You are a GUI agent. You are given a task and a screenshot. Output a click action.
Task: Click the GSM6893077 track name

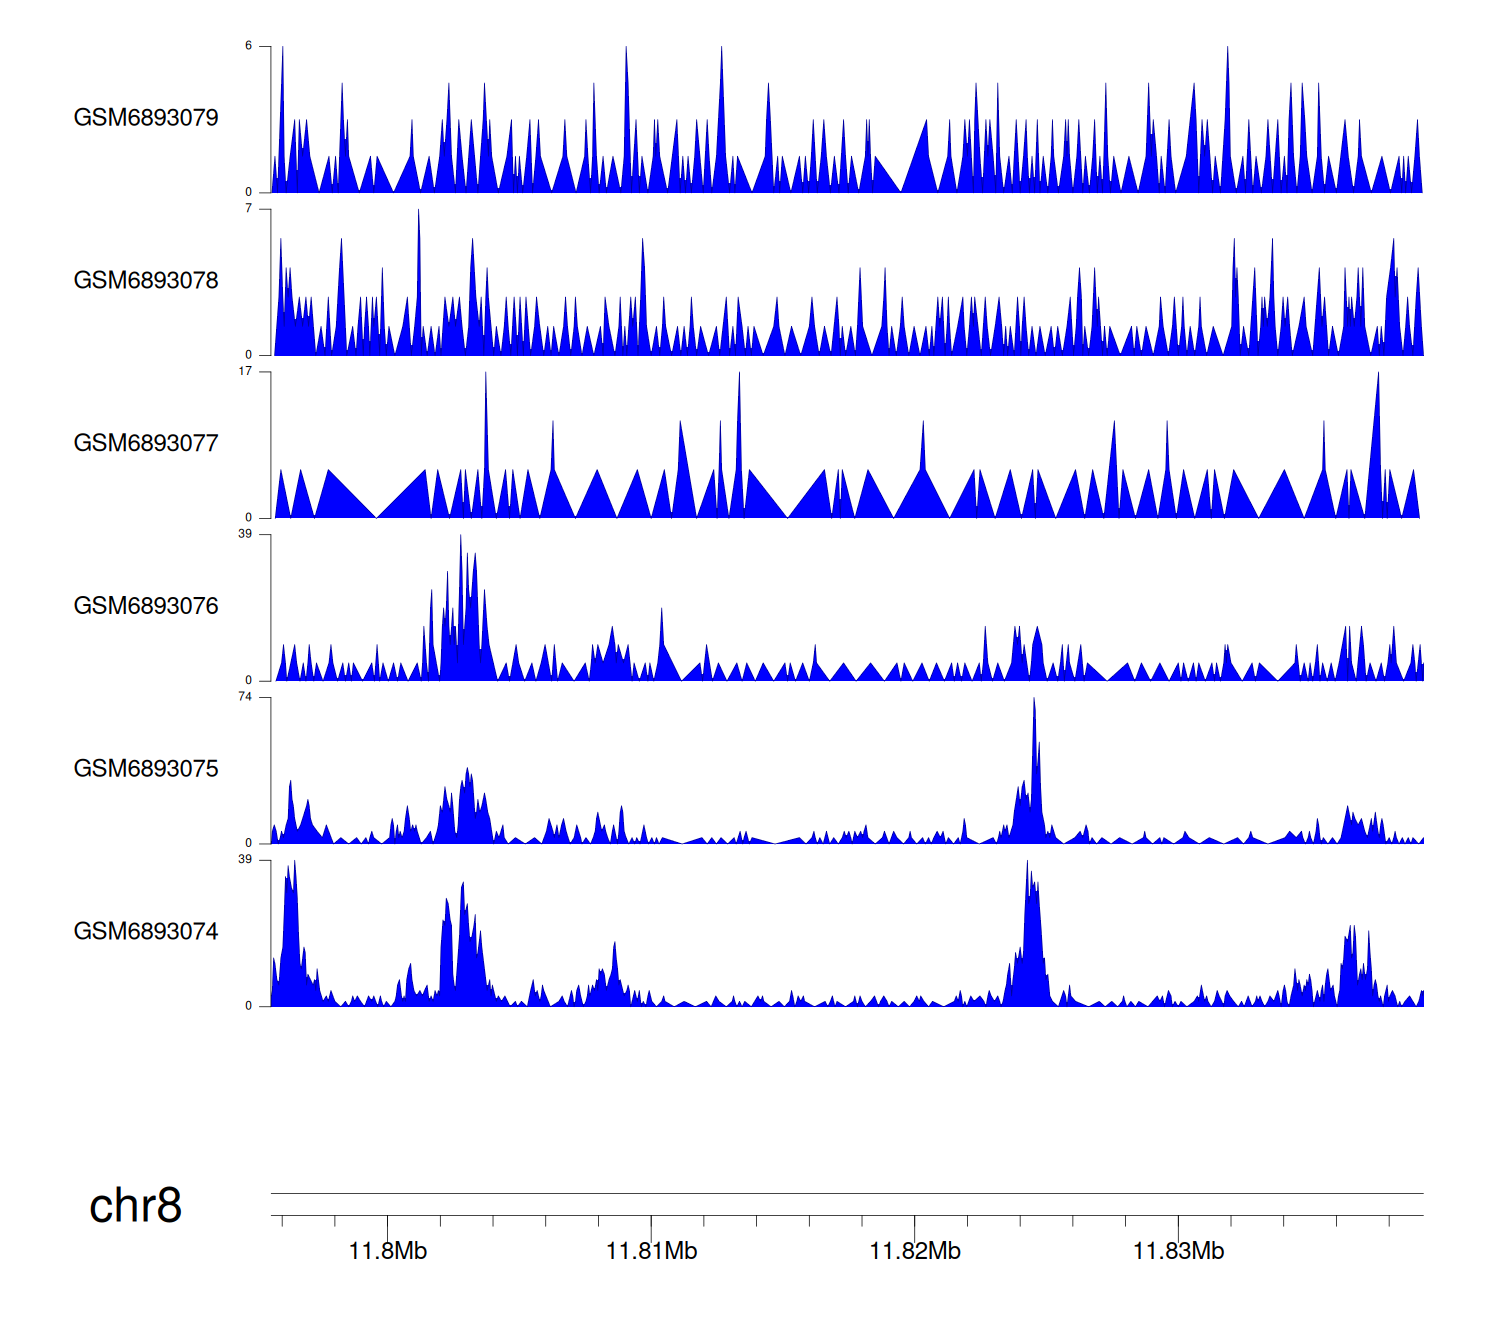click(x=146, y=444)
